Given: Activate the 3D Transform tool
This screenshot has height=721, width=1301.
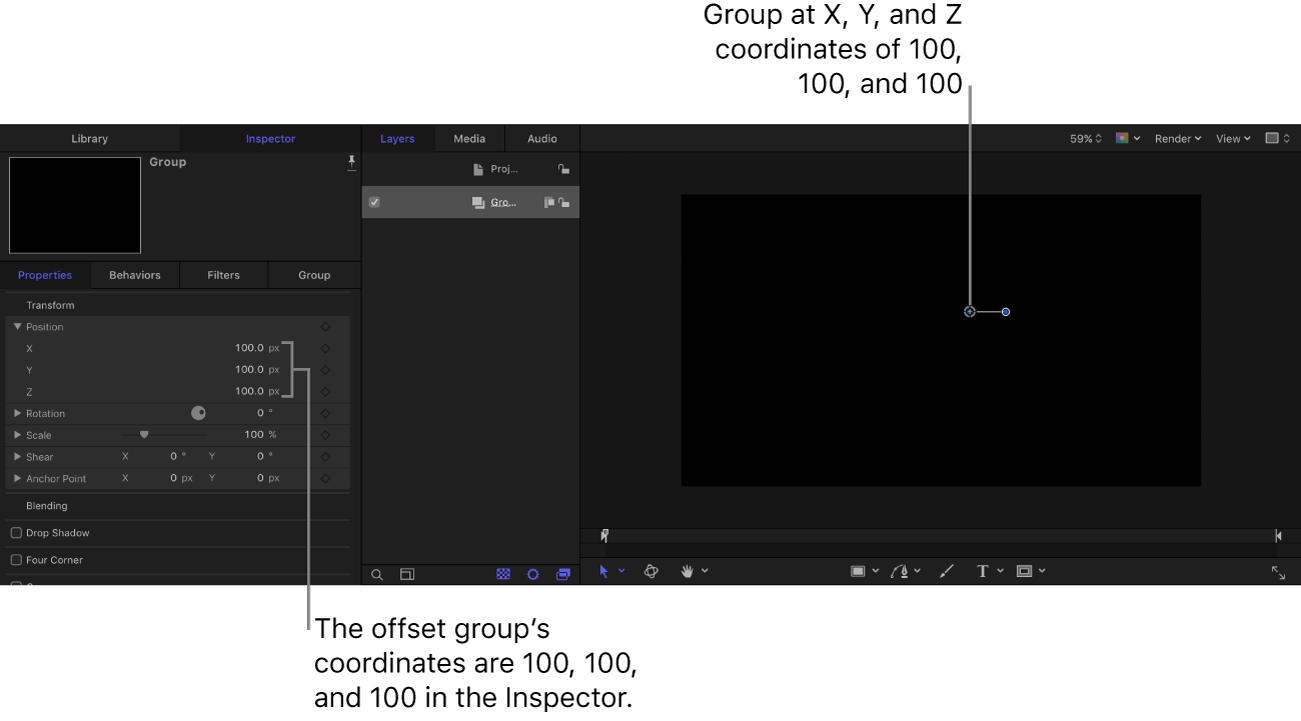Looking at the screenshot, I should 651,570.
